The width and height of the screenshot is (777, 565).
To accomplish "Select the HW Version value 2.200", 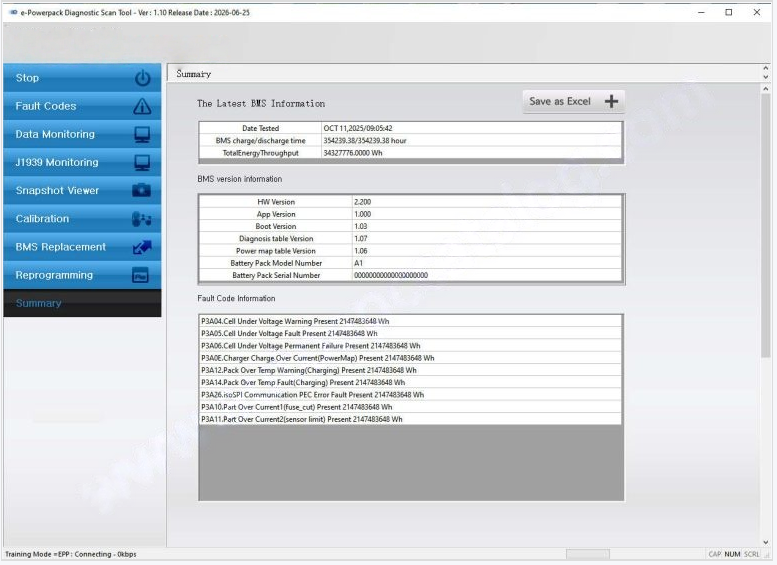I will tap(363, 202).
